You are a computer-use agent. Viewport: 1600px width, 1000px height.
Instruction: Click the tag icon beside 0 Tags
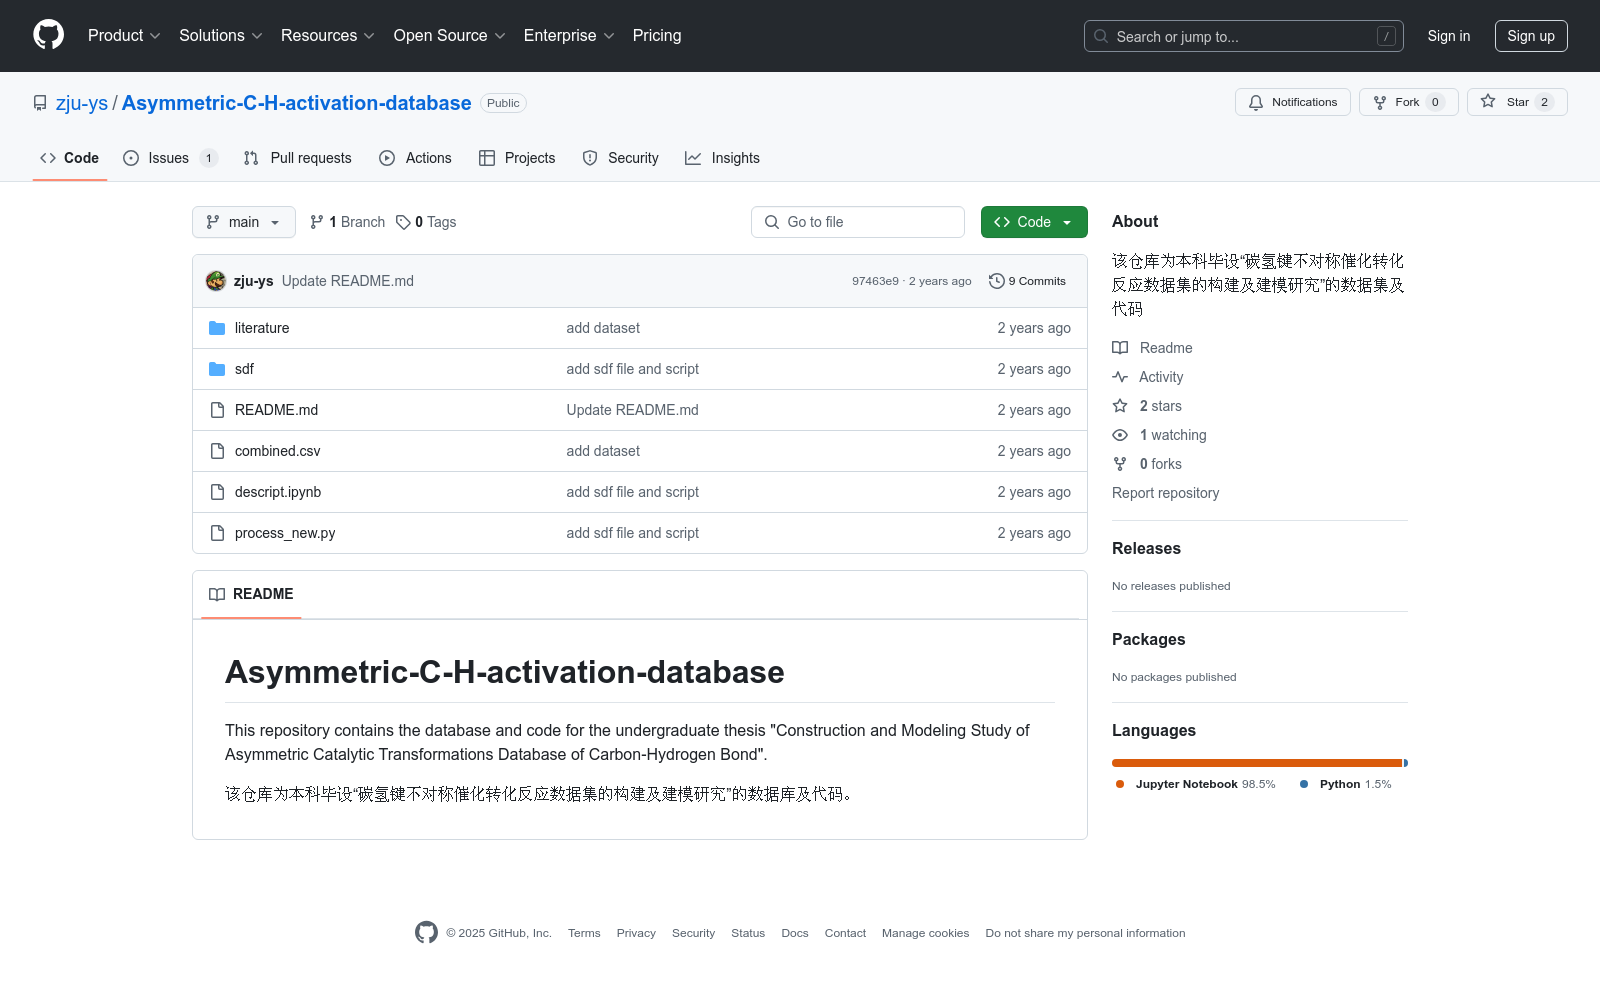pyautogui.click(x=403, y=222)
